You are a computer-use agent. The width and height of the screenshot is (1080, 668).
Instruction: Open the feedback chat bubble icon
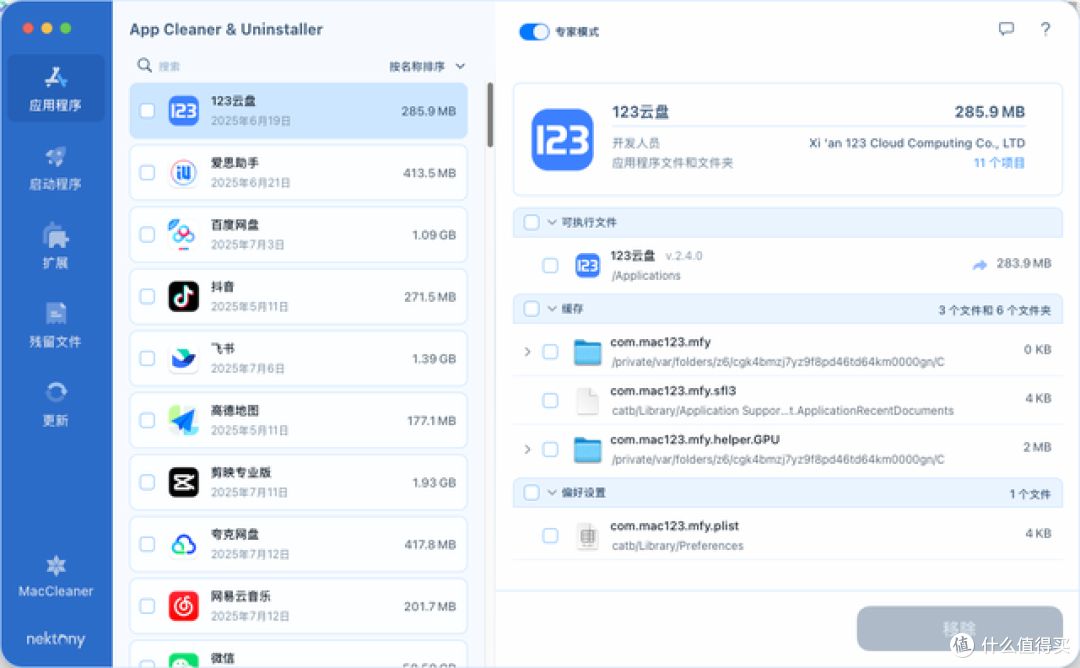1006,29
